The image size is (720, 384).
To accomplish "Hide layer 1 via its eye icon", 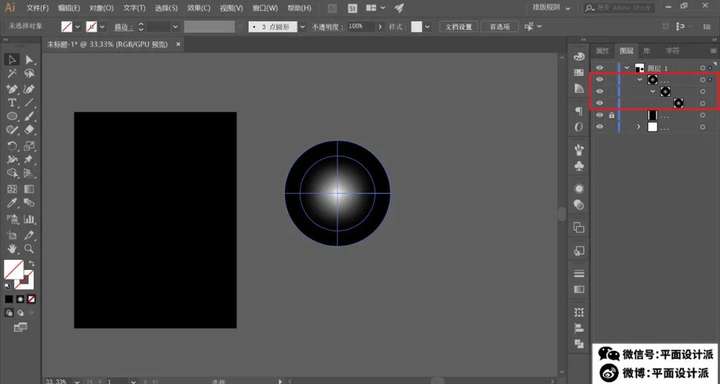I will (x=600, y=68).
